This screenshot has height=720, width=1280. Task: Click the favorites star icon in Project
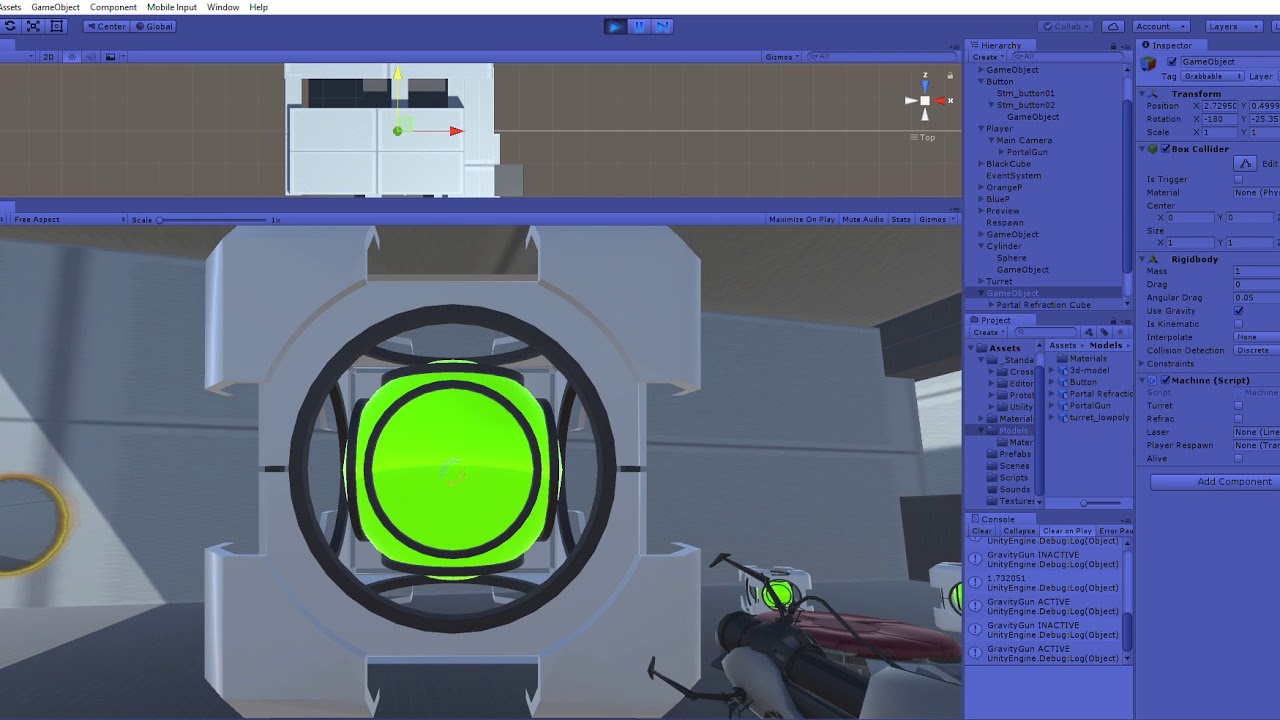click(1119, 332)
